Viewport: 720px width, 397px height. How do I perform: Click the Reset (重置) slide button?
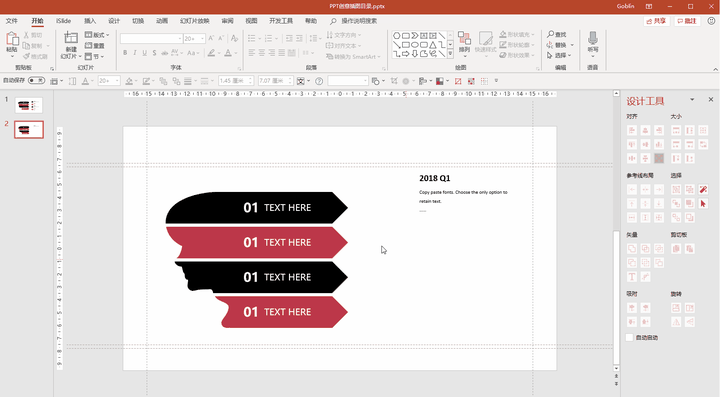[95, 45]
